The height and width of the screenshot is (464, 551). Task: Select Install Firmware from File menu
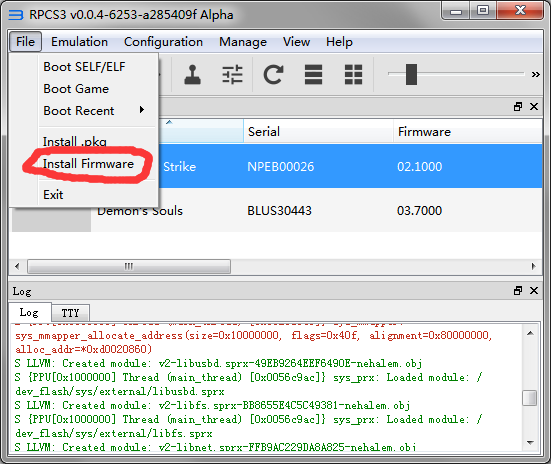pos(88,164)
